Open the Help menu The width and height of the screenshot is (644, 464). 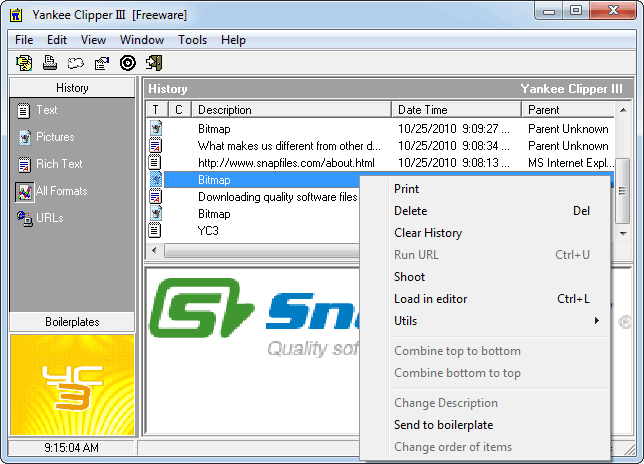[x=233, y=40]
